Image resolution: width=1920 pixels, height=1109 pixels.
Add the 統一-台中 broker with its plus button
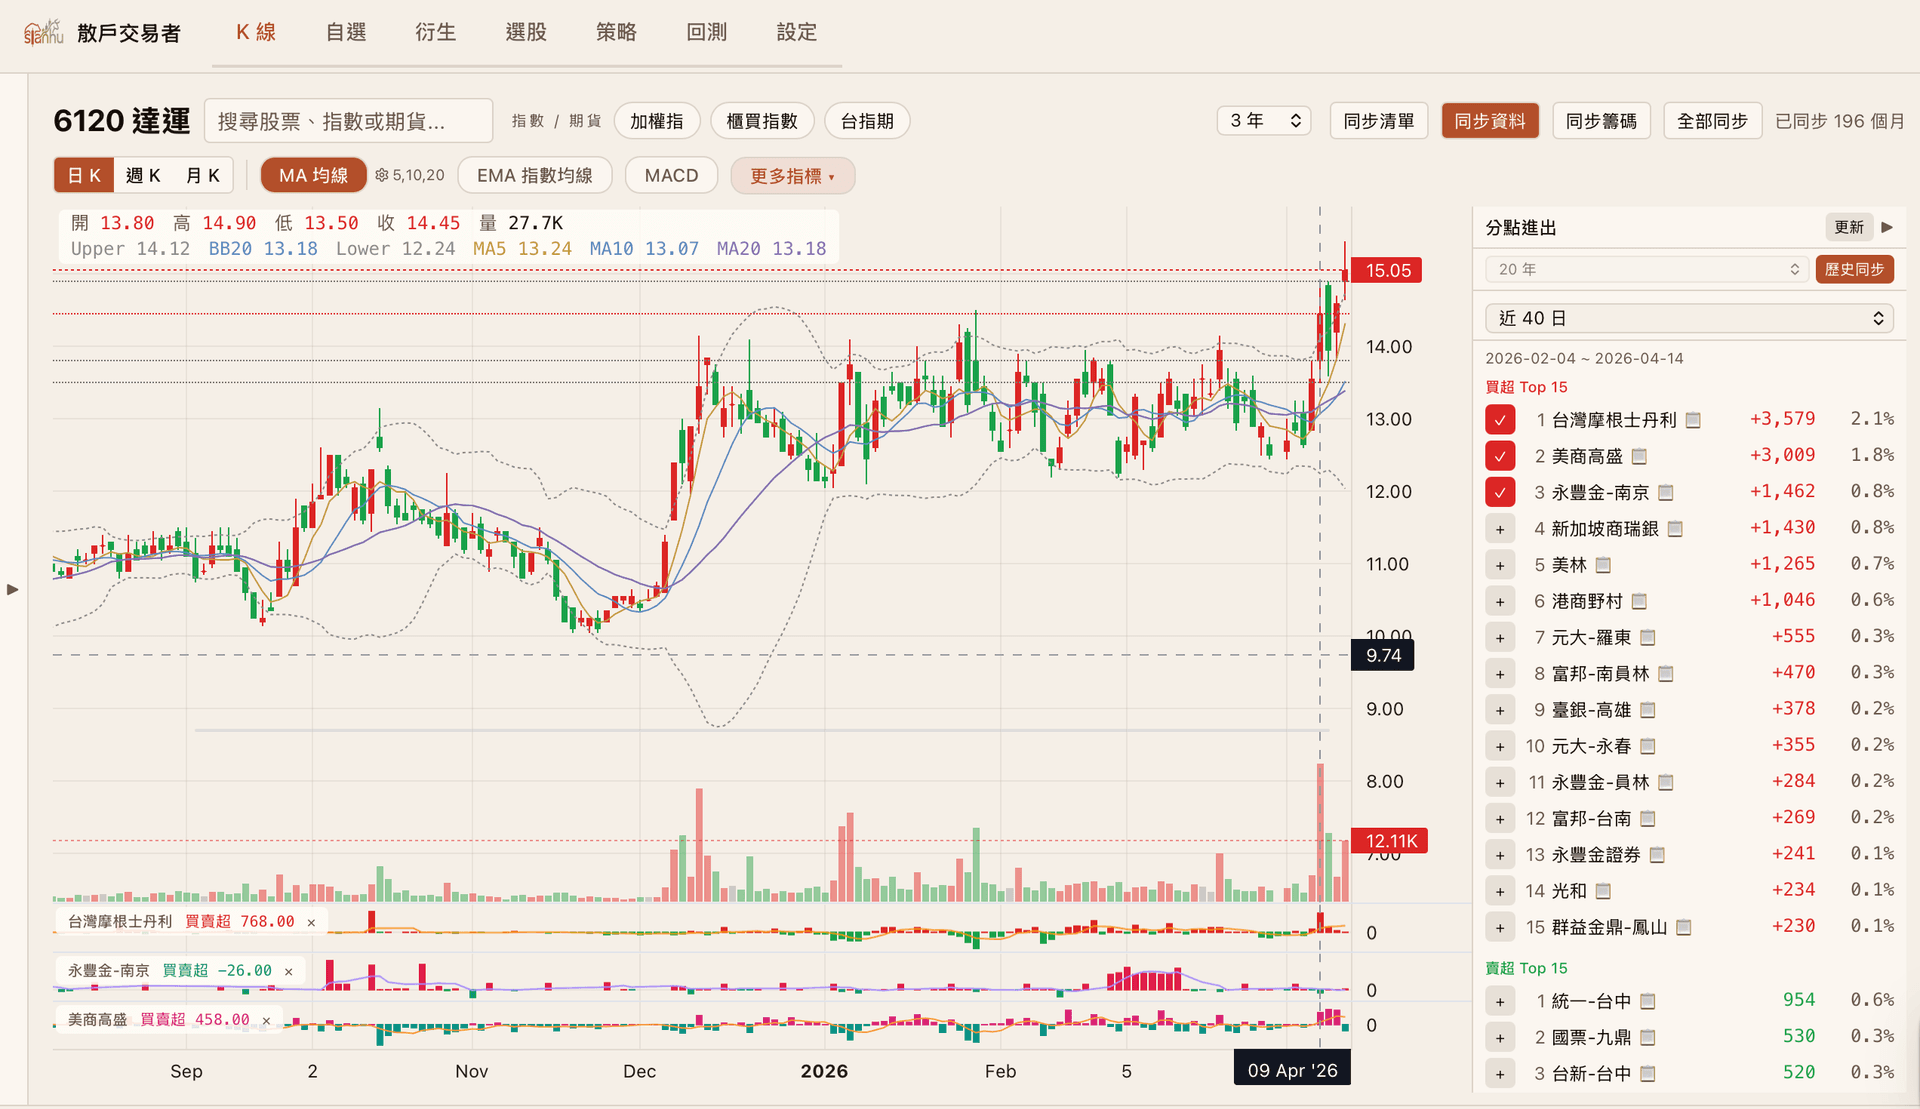tap(1499, 1002)
